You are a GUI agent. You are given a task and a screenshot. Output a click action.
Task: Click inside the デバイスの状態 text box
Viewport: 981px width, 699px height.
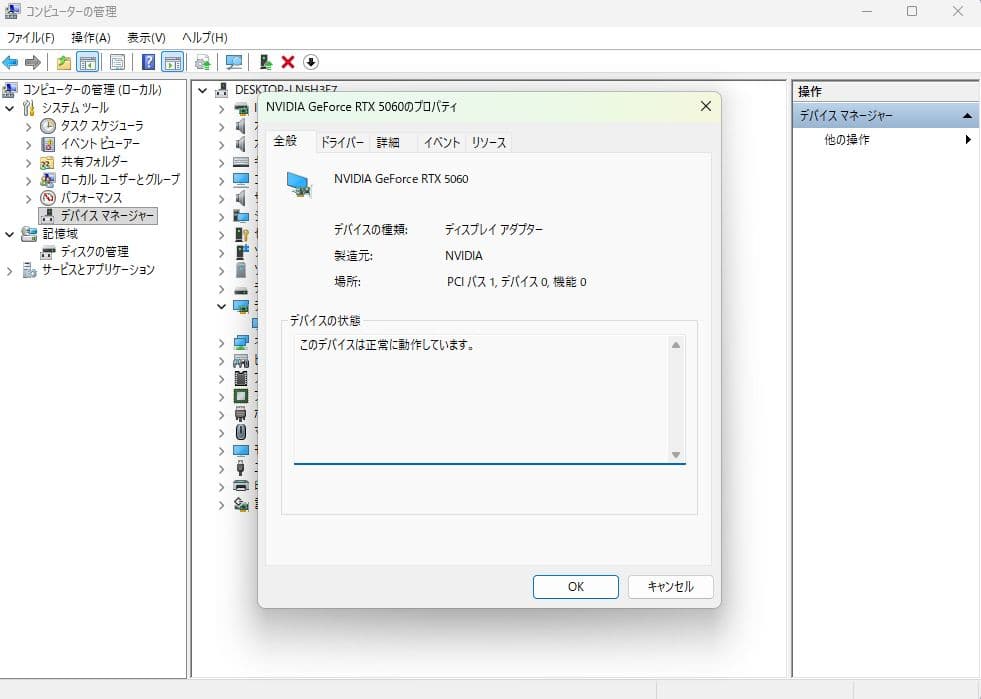tap(481, 399)
